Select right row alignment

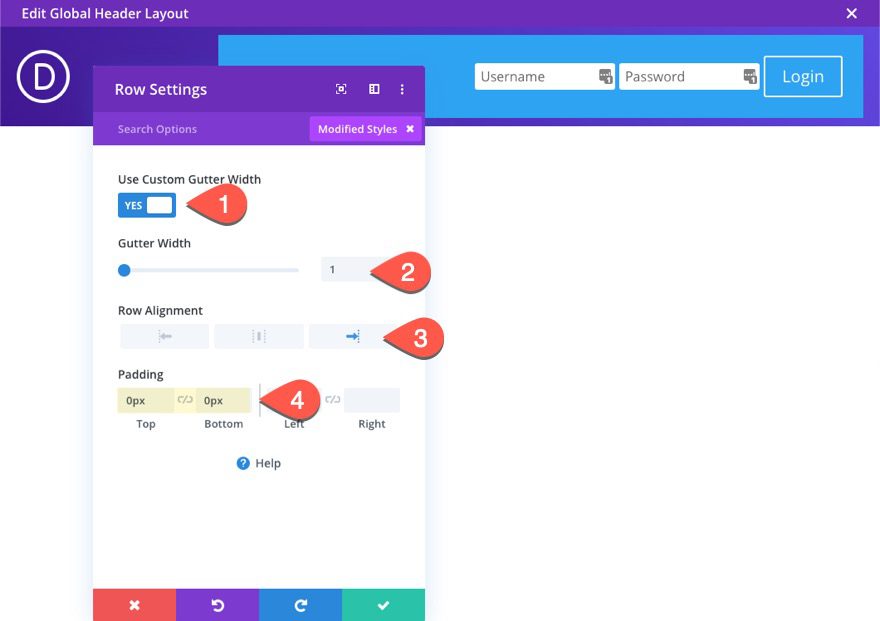pos(350,336)
